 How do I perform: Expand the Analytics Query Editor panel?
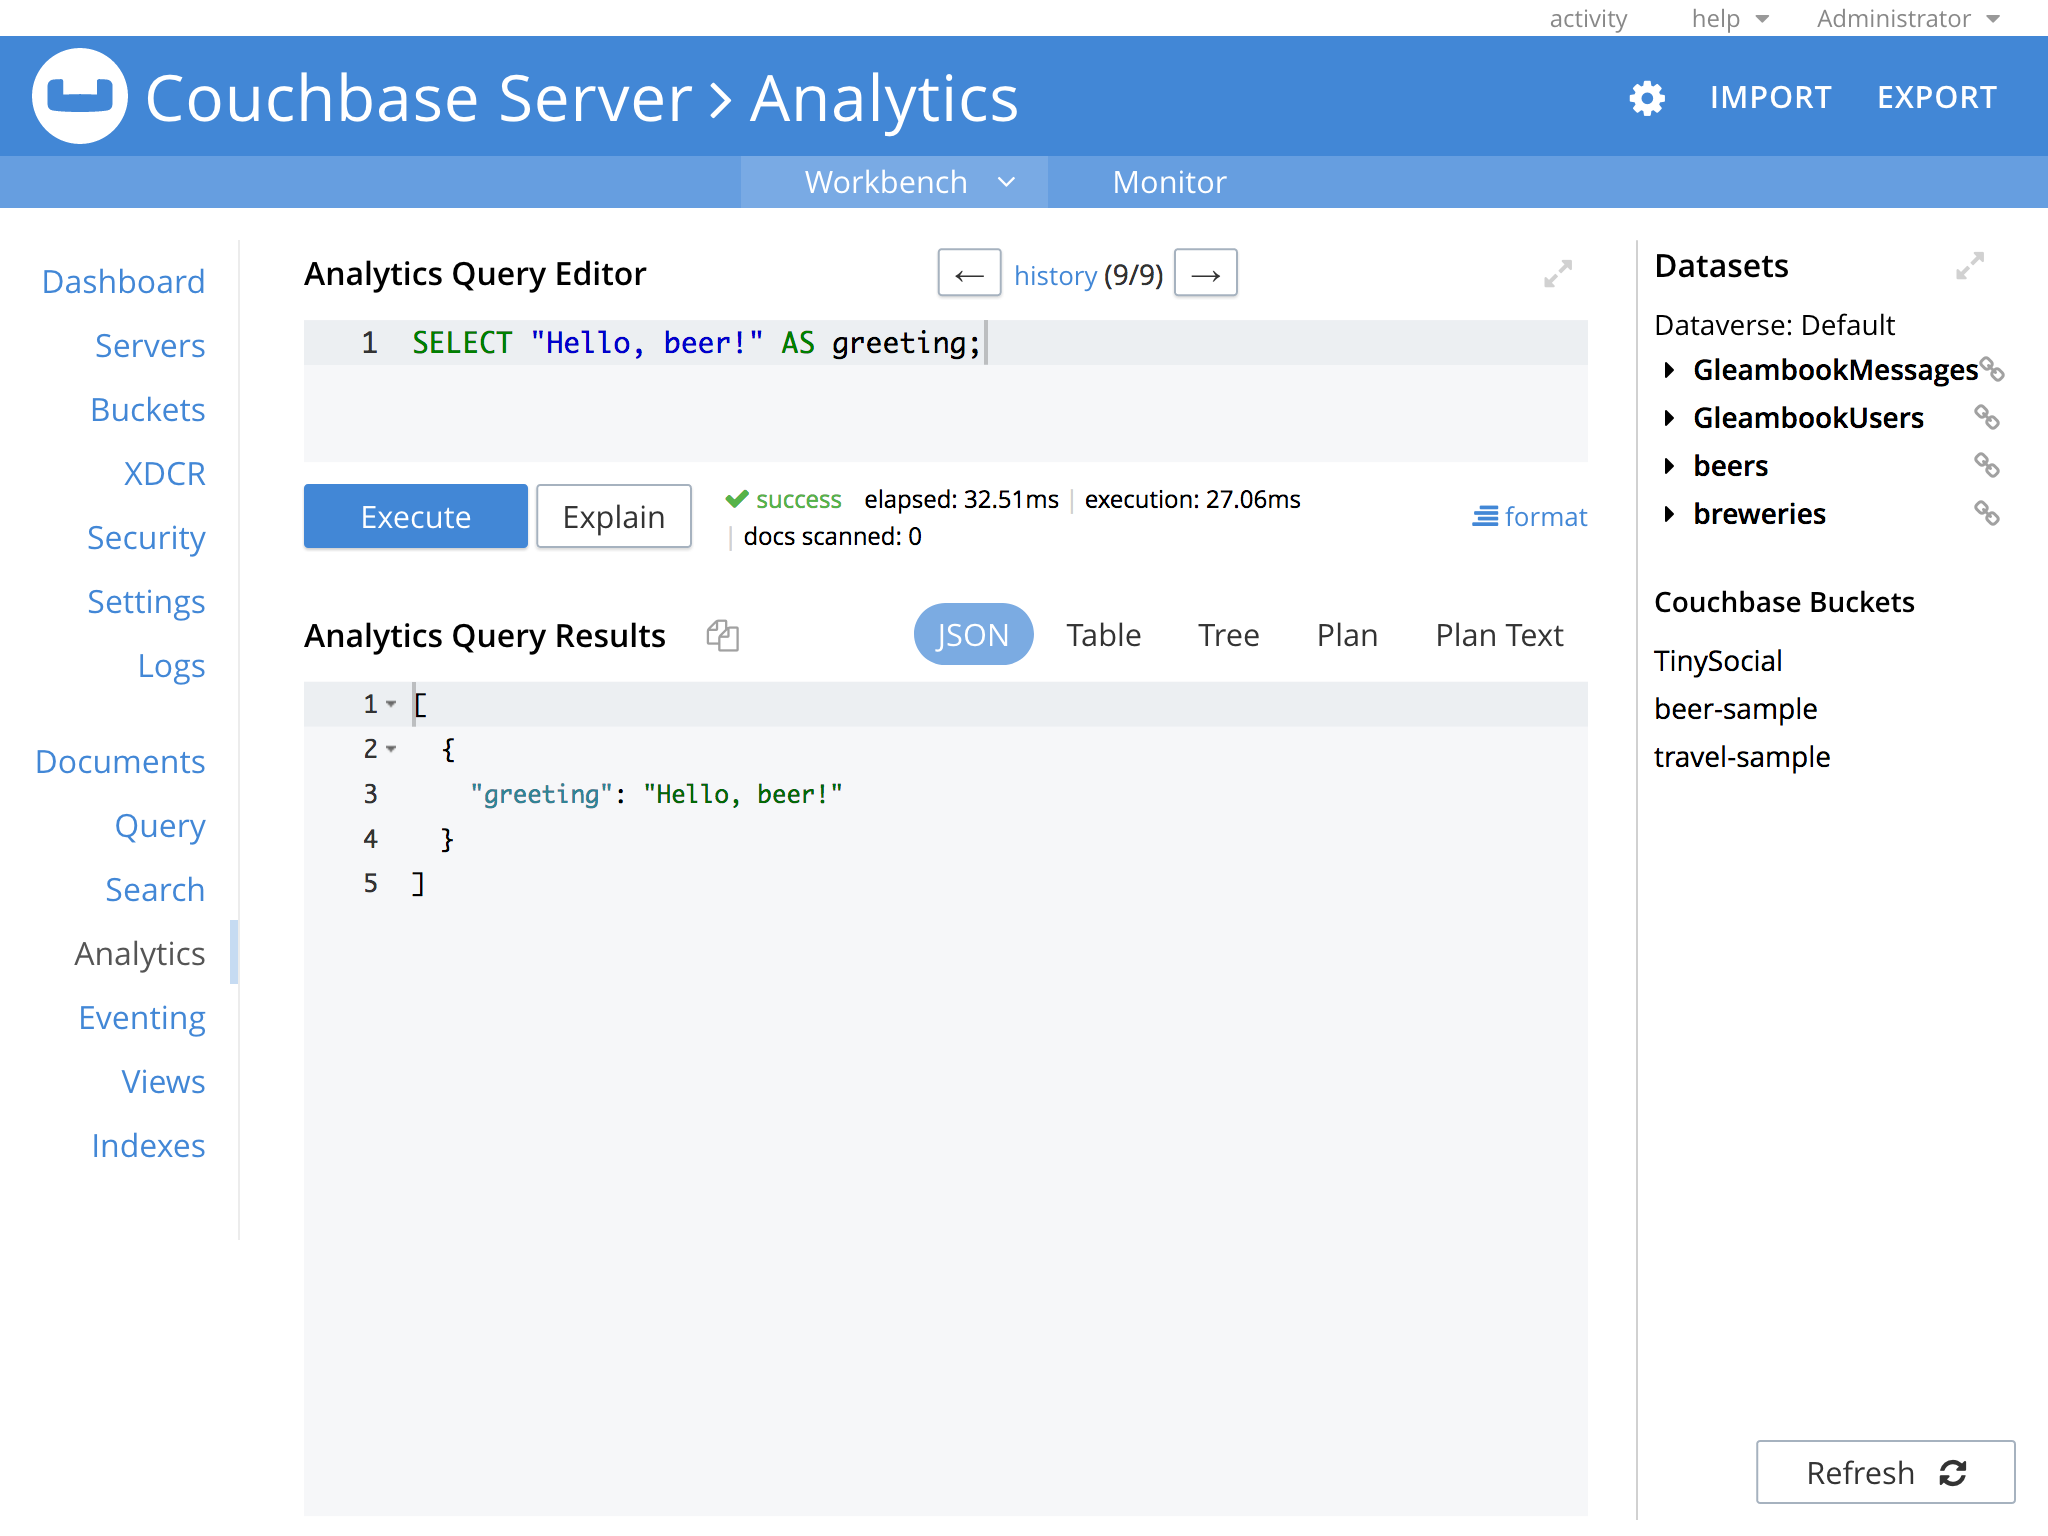coord(1557,273)
